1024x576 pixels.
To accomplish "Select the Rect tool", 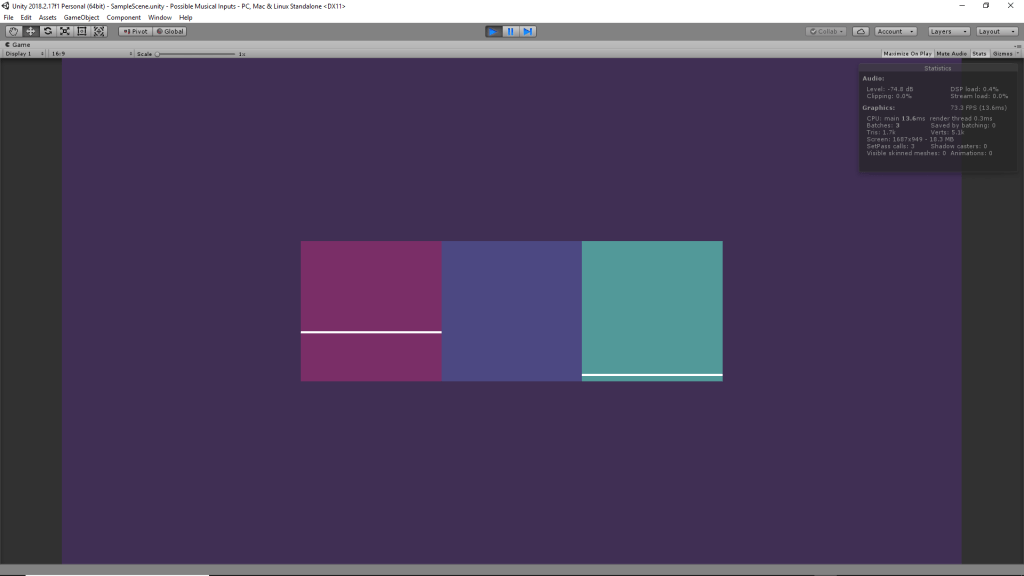I will 82,31.
